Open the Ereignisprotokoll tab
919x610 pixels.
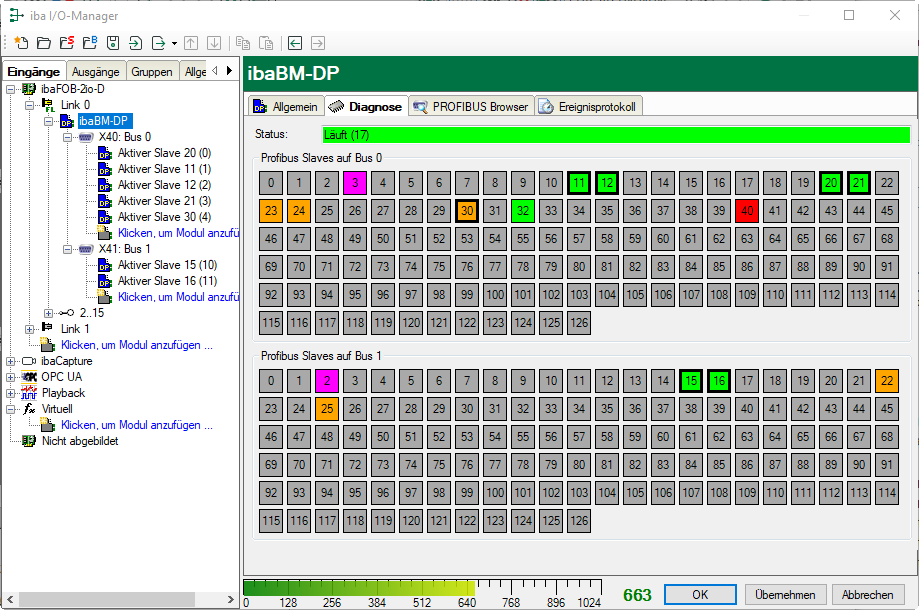pos(588,107)
